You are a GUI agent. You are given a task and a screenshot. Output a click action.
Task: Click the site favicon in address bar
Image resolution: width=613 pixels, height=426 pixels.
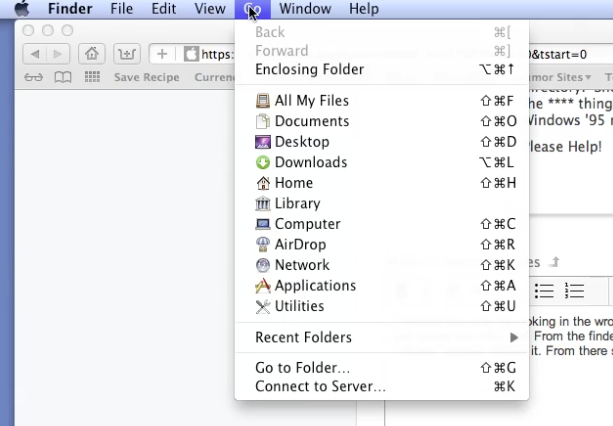[x=191, y=54]
